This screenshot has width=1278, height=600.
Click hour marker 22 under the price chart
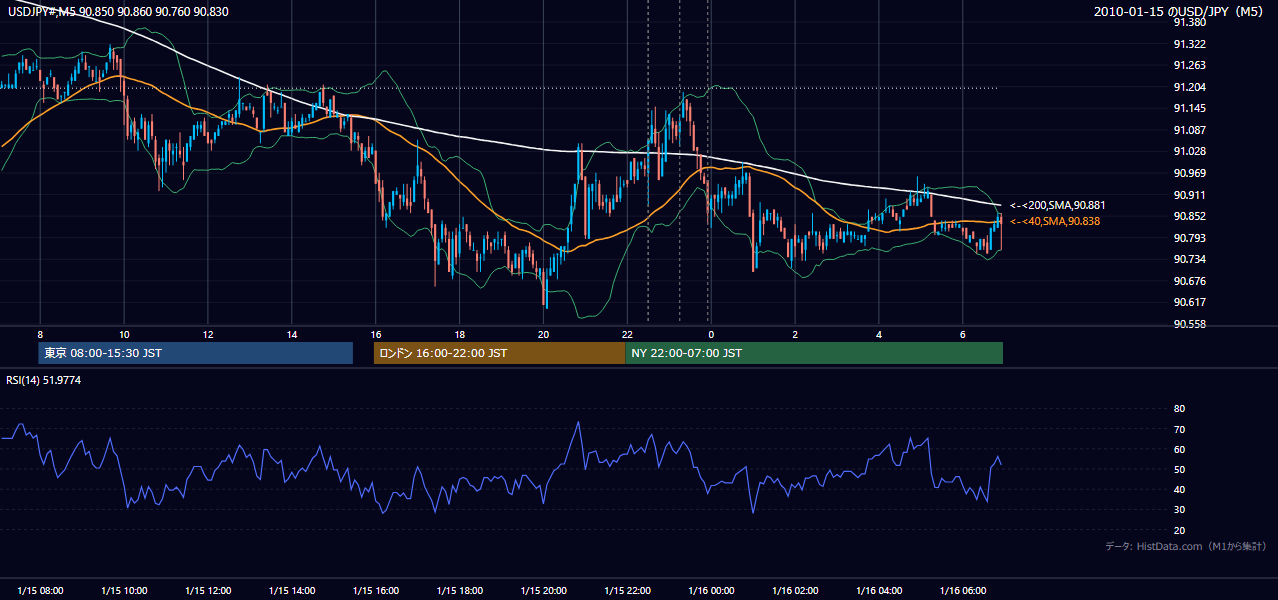pos(627,334)
